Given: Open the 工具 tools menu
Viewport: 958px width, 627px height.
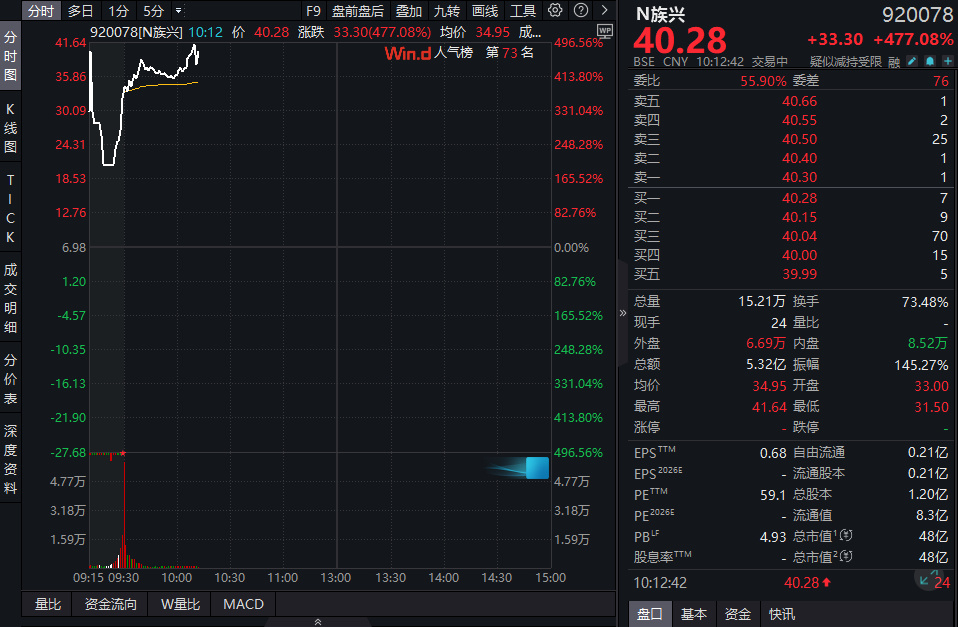Looking at the screenshot, I should 523,11.
